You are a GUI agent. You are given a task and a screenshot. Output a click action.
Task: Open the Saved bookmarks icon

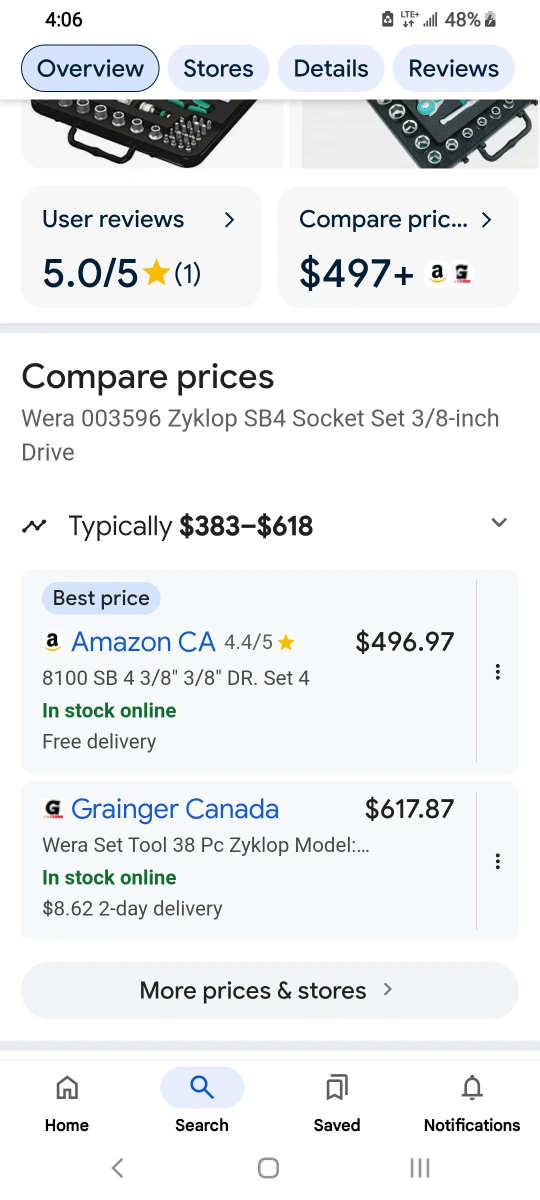click(337, 1087)
